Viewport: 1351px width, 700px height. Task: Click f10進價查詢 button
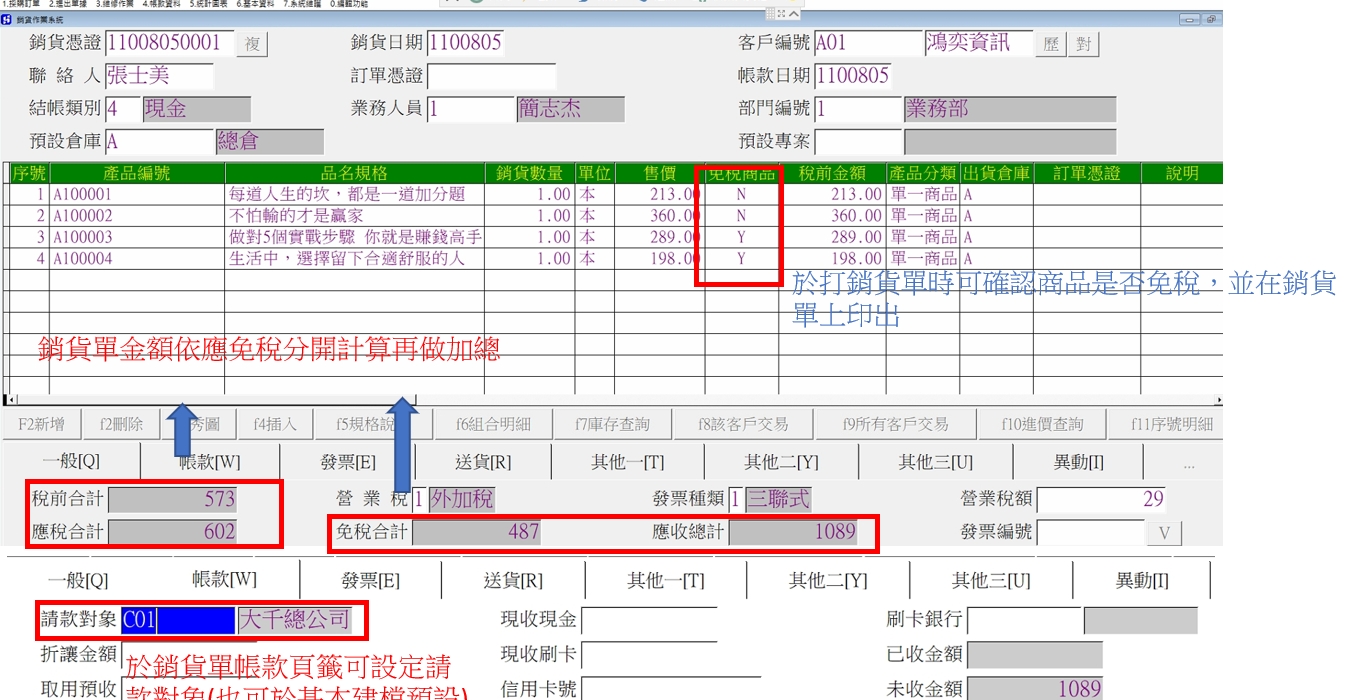click(x=1041, y=424)
